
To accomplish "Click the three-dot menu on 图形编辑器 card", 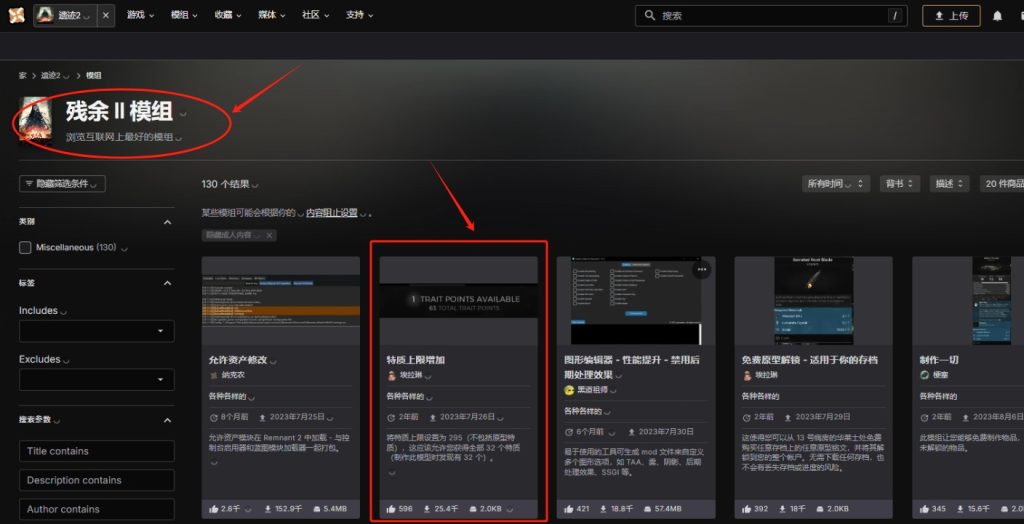I will coord(702,269).
